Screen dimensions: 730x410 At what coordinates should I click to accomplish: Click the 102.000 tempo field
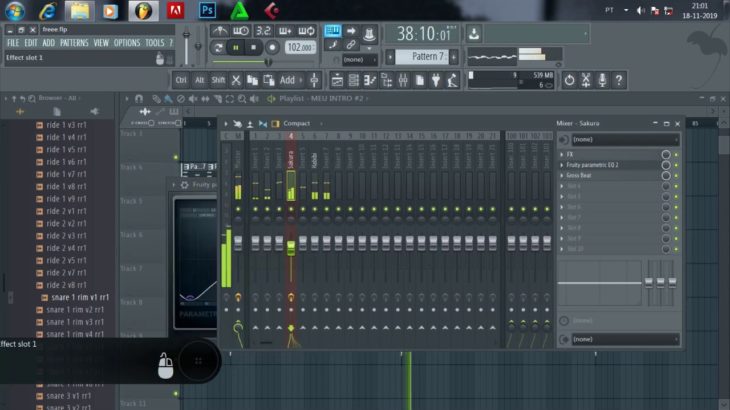click(x=300, y=47)
